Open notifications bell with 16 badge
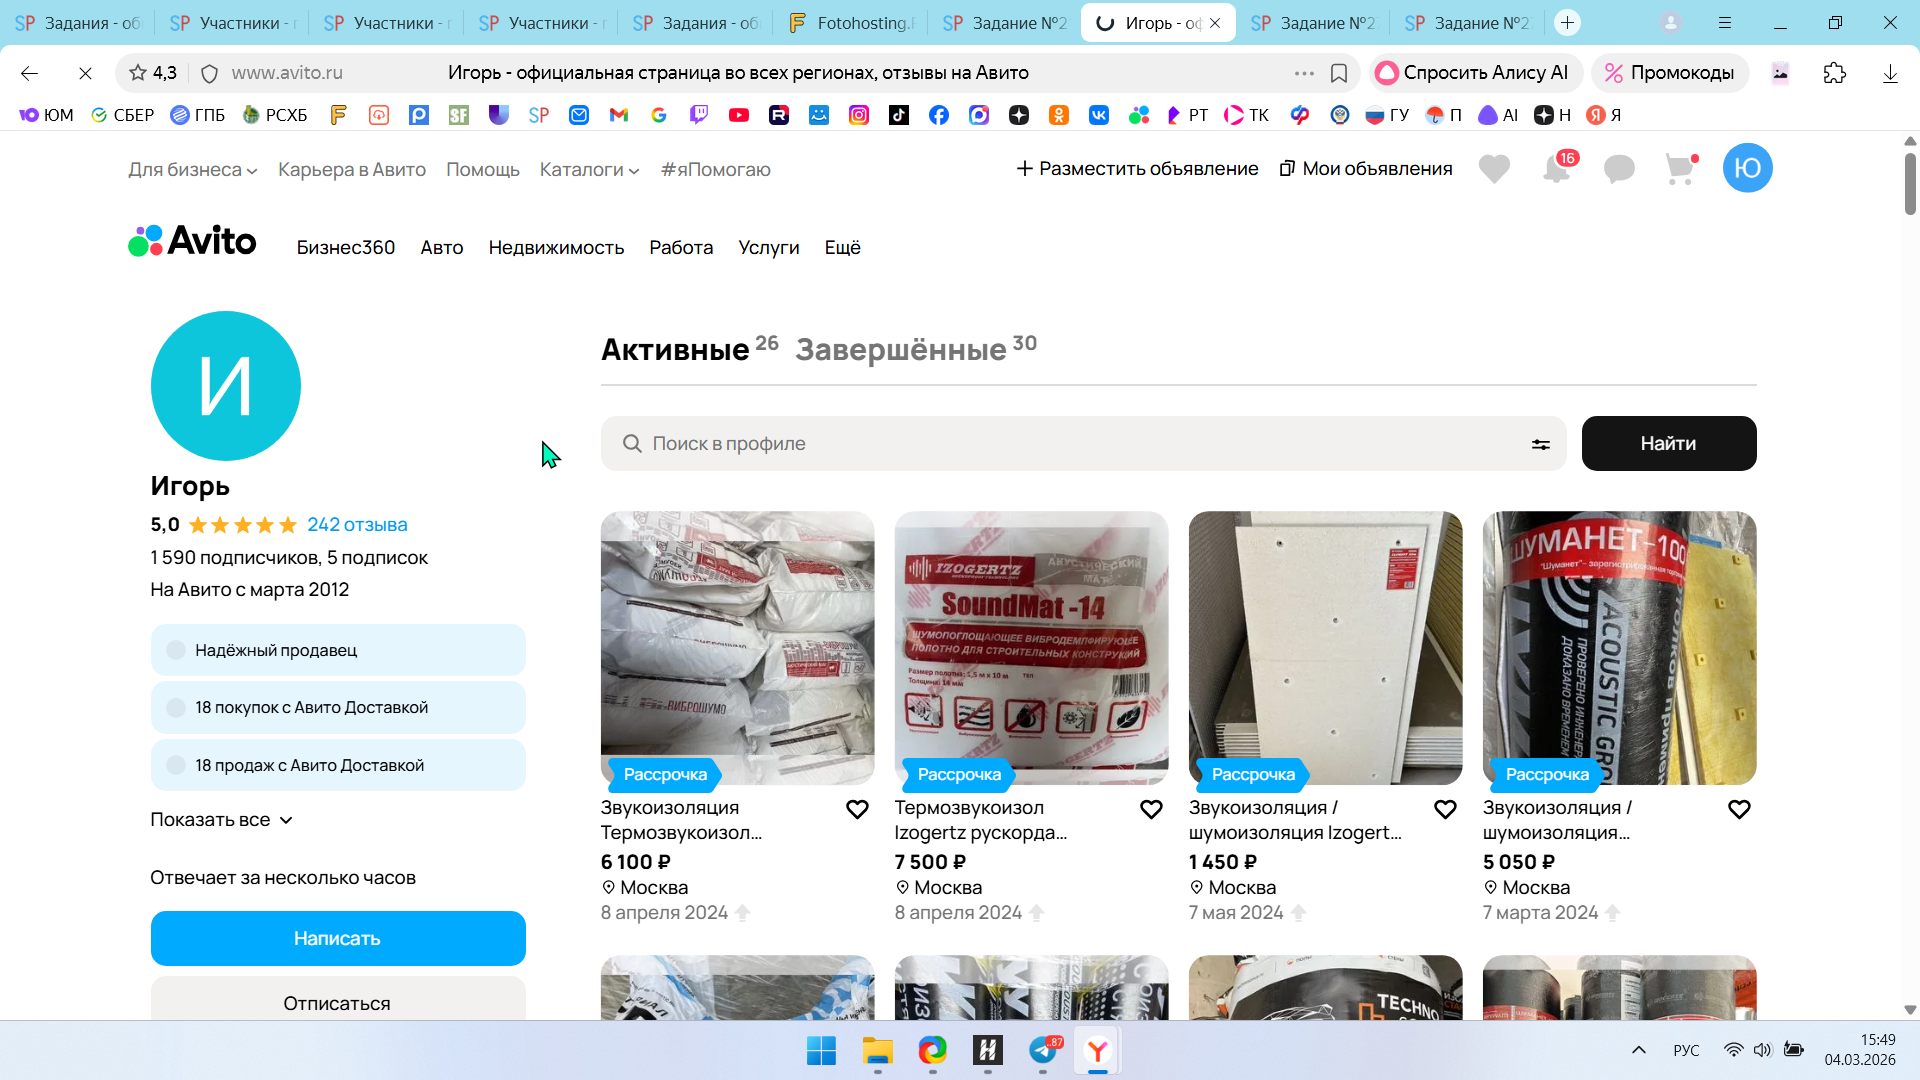Viewport: 1920px width, 1080px height. (1557, 169)
